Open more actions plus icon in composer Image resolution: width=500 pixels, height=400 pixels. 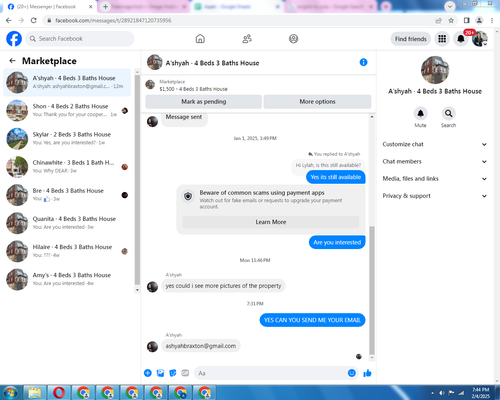point(148,373)
